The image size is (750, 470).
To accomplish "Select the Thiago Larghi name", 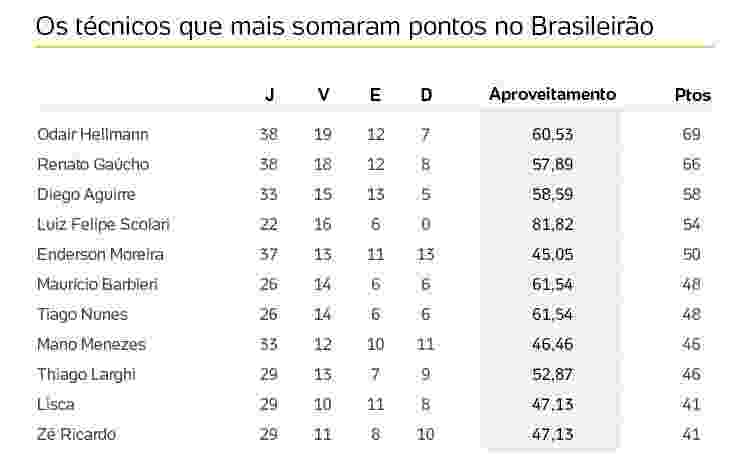I will click(x=87, y=374).
